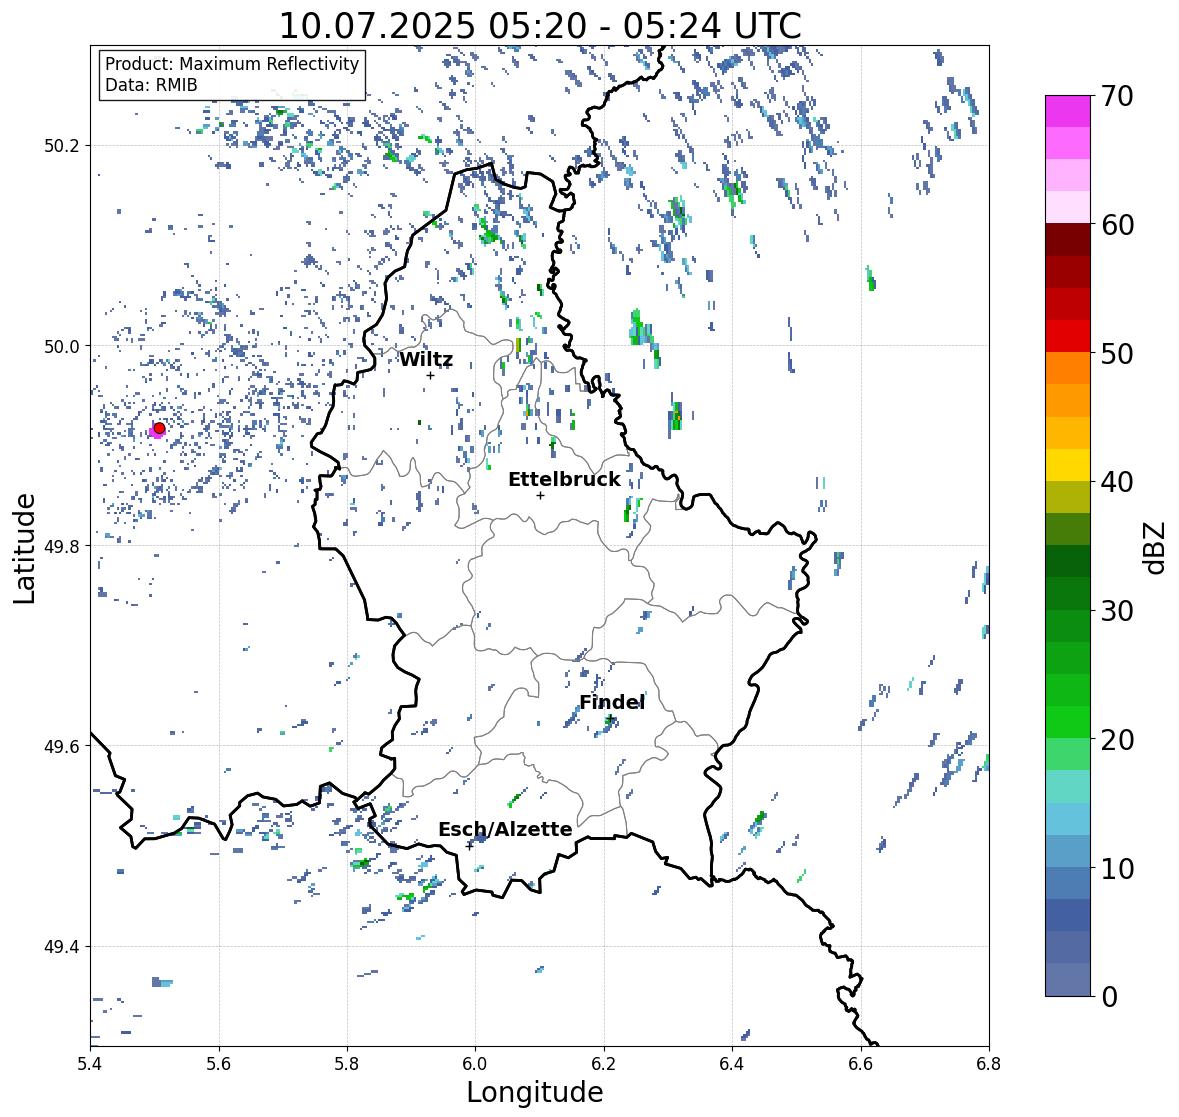Click the 6.2 longitude tick label
Image resolution: width=1179 pixels, height=1117 pixels.
coord(604,1064)
